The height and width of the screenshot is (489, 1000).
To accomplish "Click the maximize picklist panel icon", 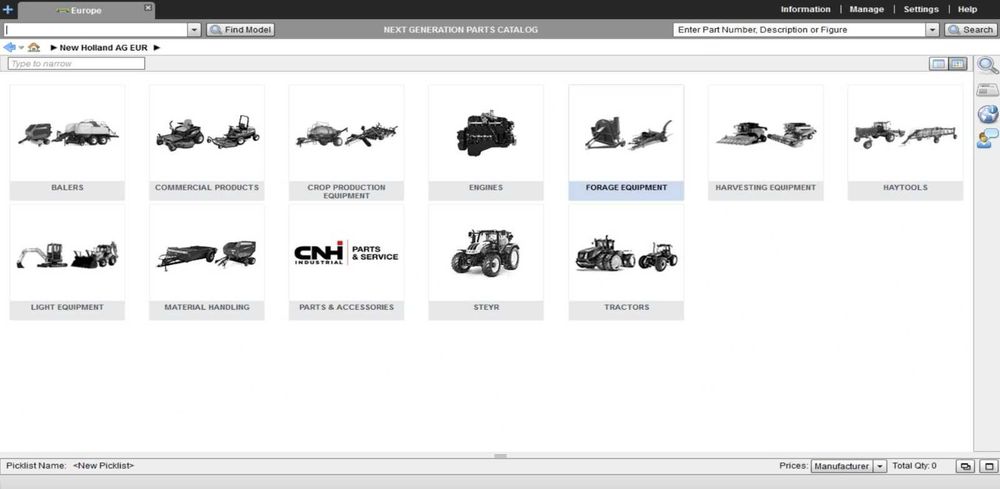I will pyautogui.click(x=987, y=466).
